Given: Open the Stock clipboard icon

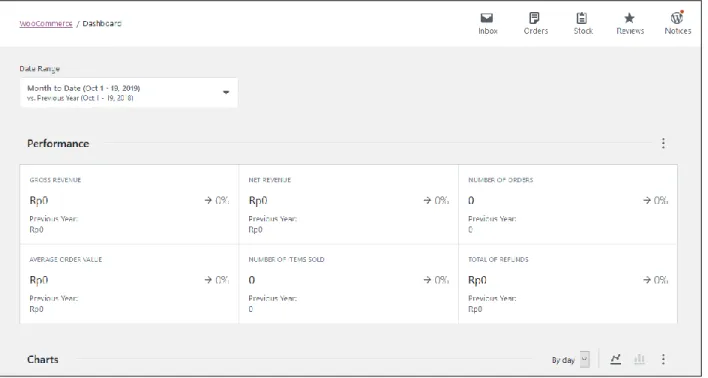Looking at the screenshot, I should (582, 18).
